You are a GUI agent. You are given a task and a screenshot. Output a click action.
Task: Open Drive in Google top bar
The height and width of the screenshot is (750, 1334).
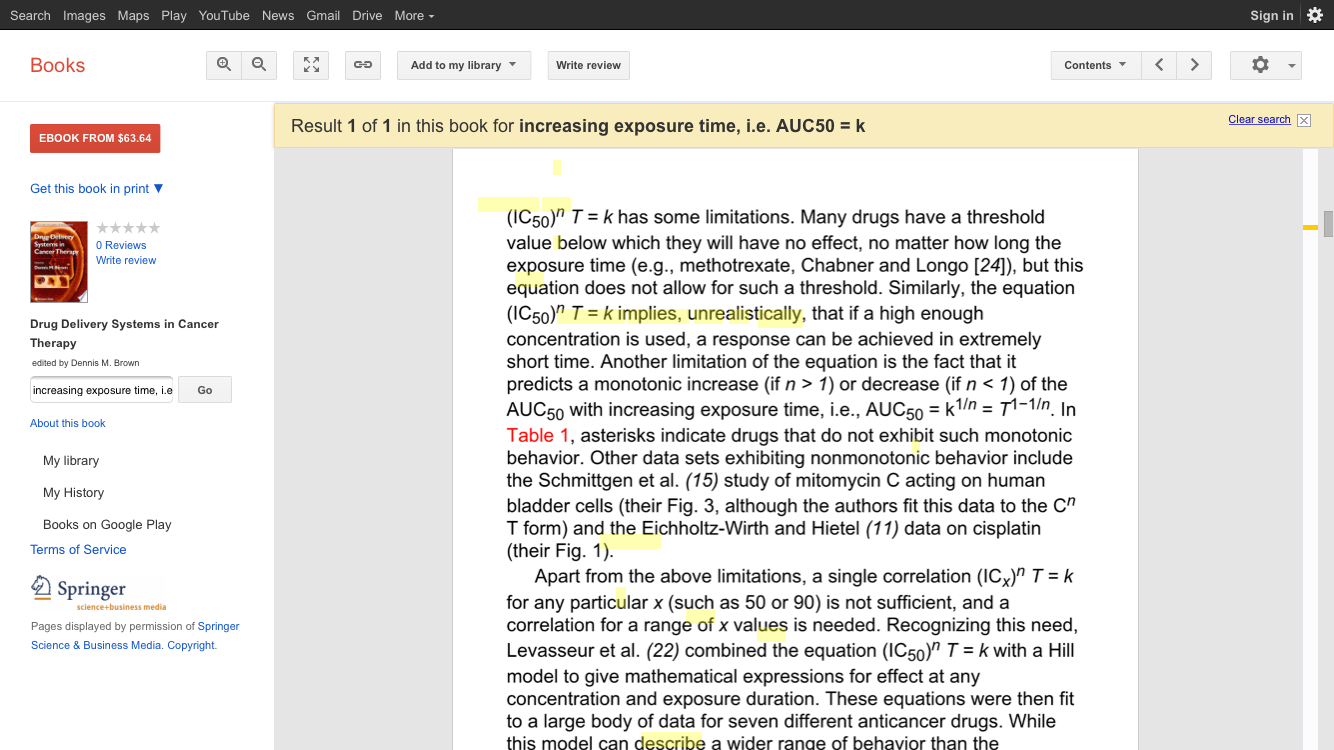pyautogui.click(x=367, y=15)
